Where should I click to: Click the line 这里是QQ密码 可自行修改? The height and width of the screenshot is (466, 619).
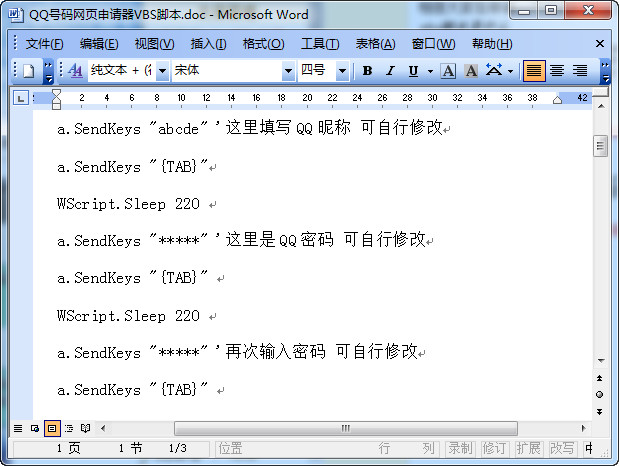coord(325,240)
